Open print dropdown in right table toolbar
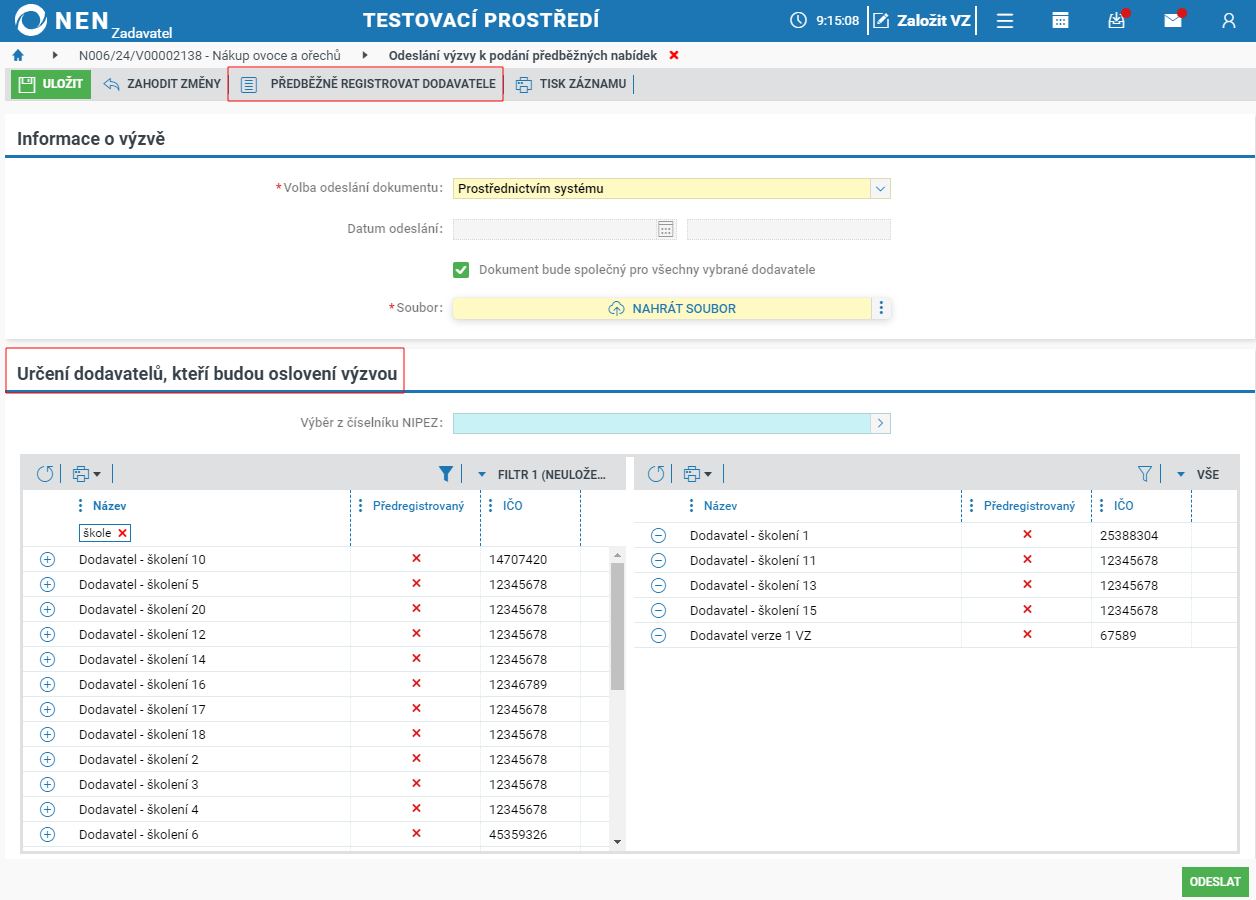The height and width of the screenshot is (900, 1256). [x=698, y=474]
